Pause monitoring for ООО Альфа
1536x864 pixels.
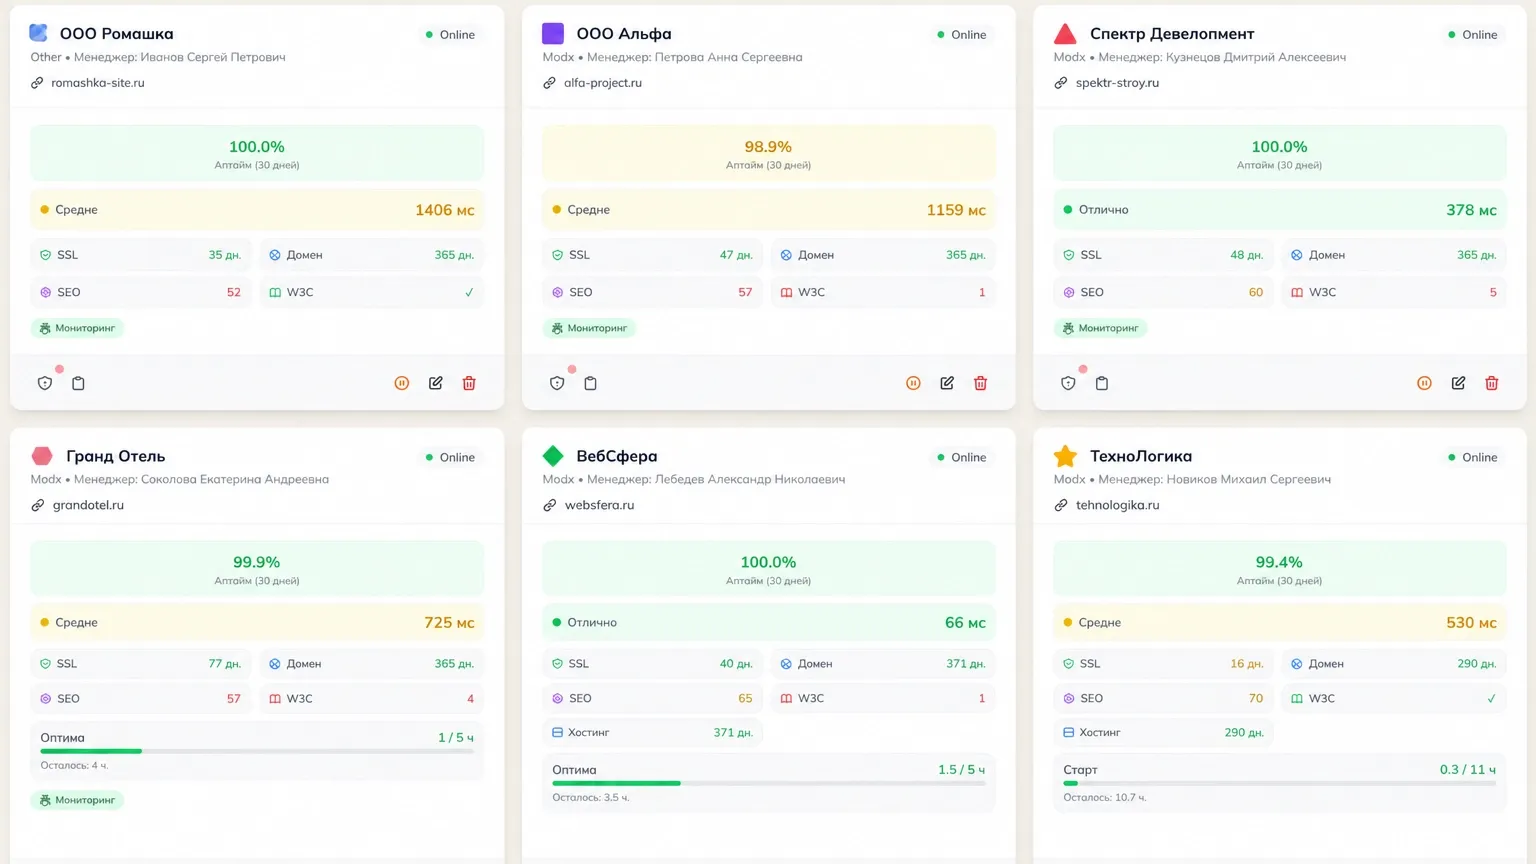tap(913, 383)
